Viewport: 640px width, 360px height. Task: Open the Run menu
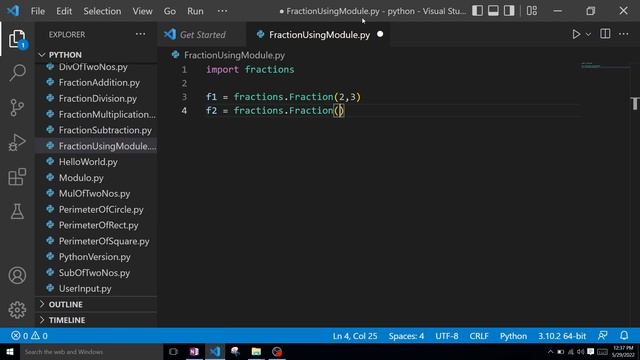pyautogui.click(x=195, y=11)
